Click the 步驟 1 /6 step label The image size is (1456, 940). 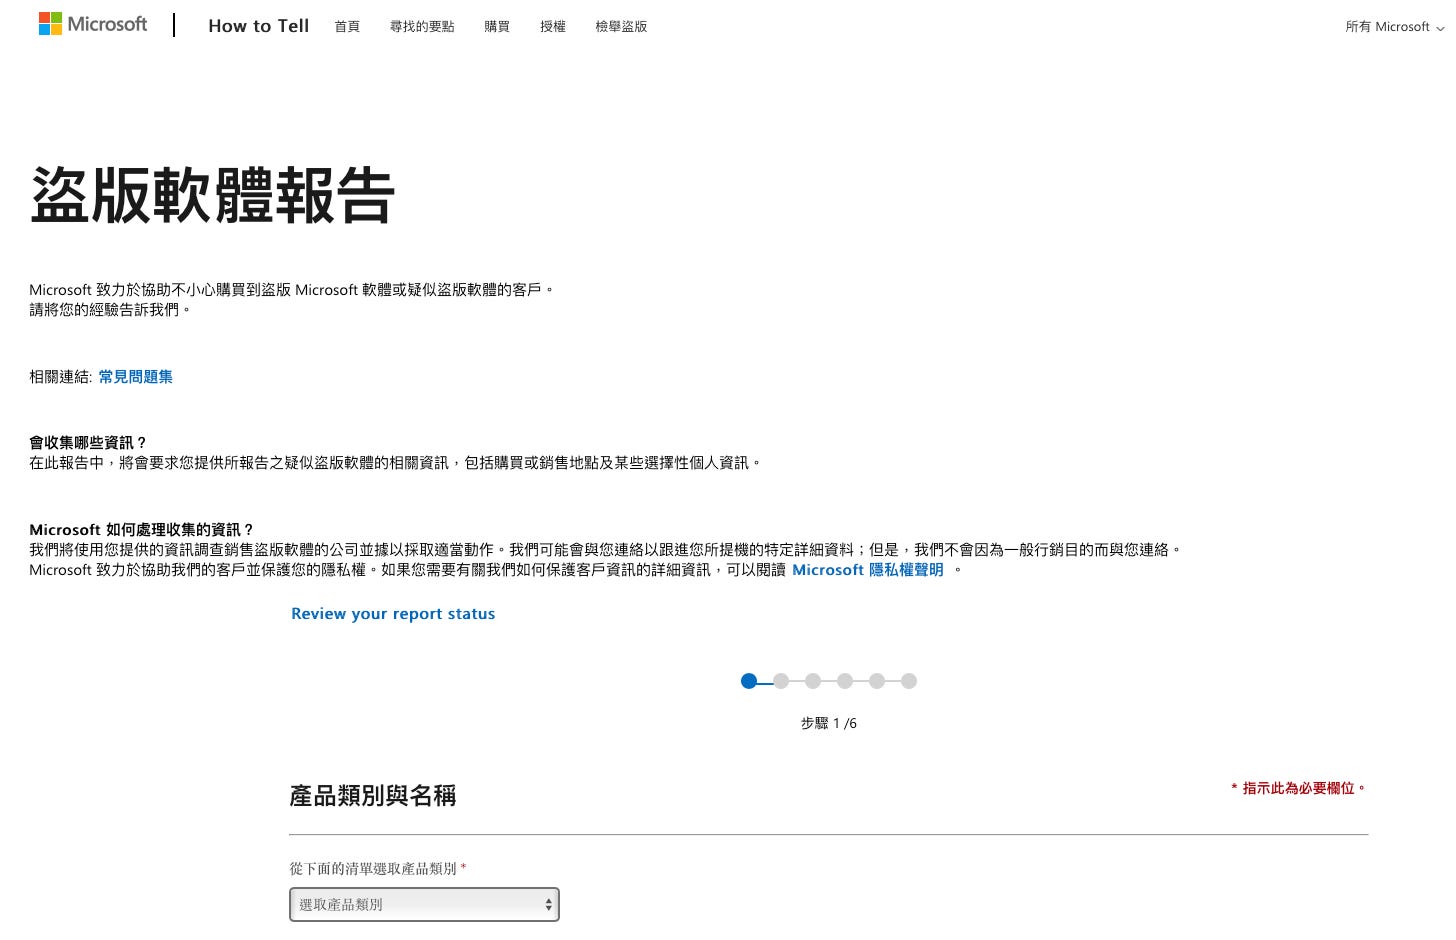829,723
